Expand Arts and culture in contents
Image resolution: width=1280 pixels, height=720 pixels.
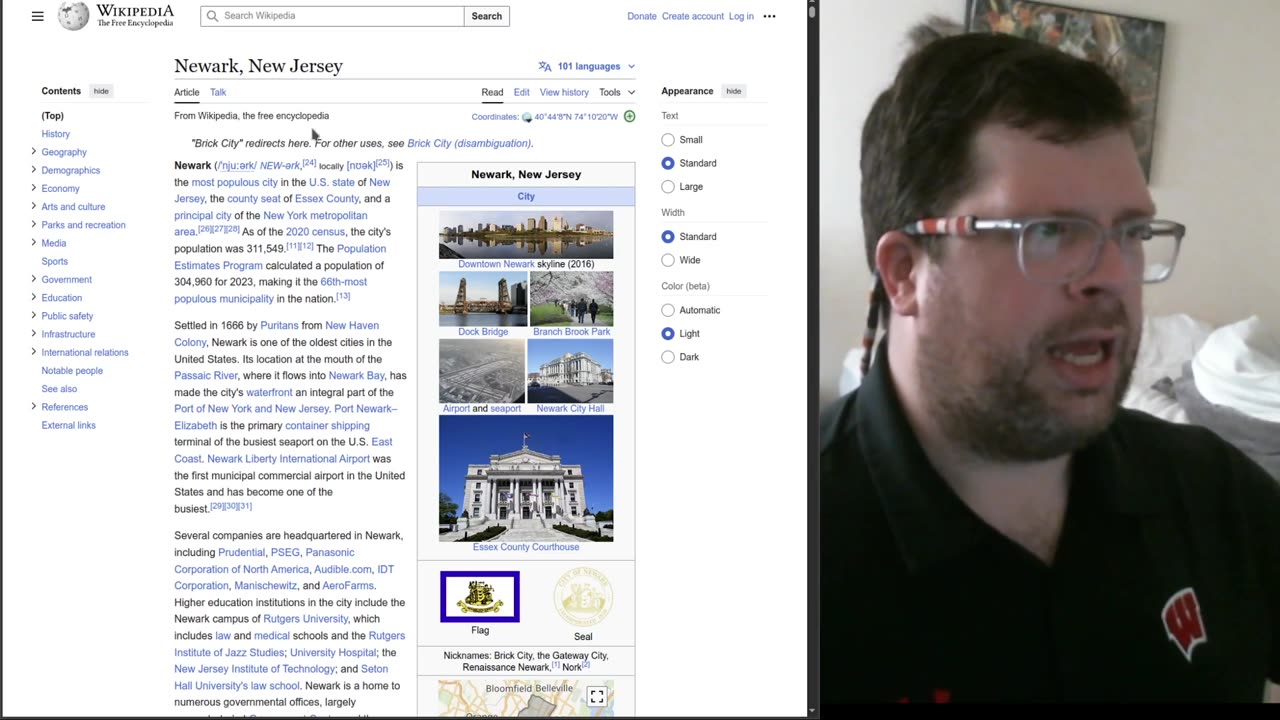pos(33,206)
